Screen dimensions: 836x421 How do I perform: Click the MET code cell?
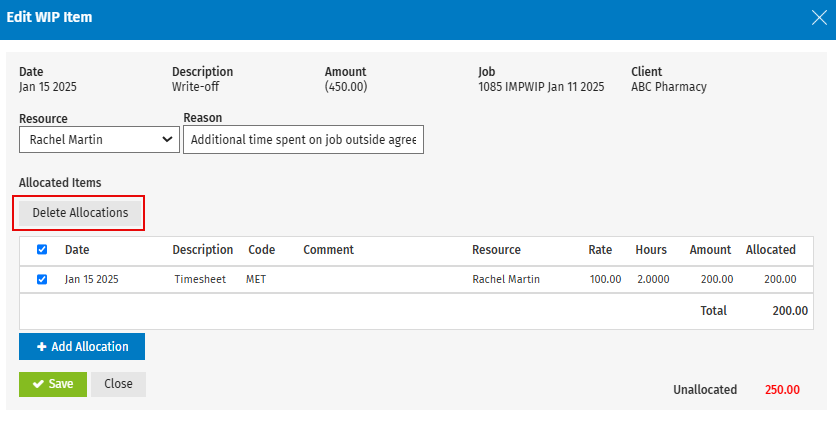point(256,279)
